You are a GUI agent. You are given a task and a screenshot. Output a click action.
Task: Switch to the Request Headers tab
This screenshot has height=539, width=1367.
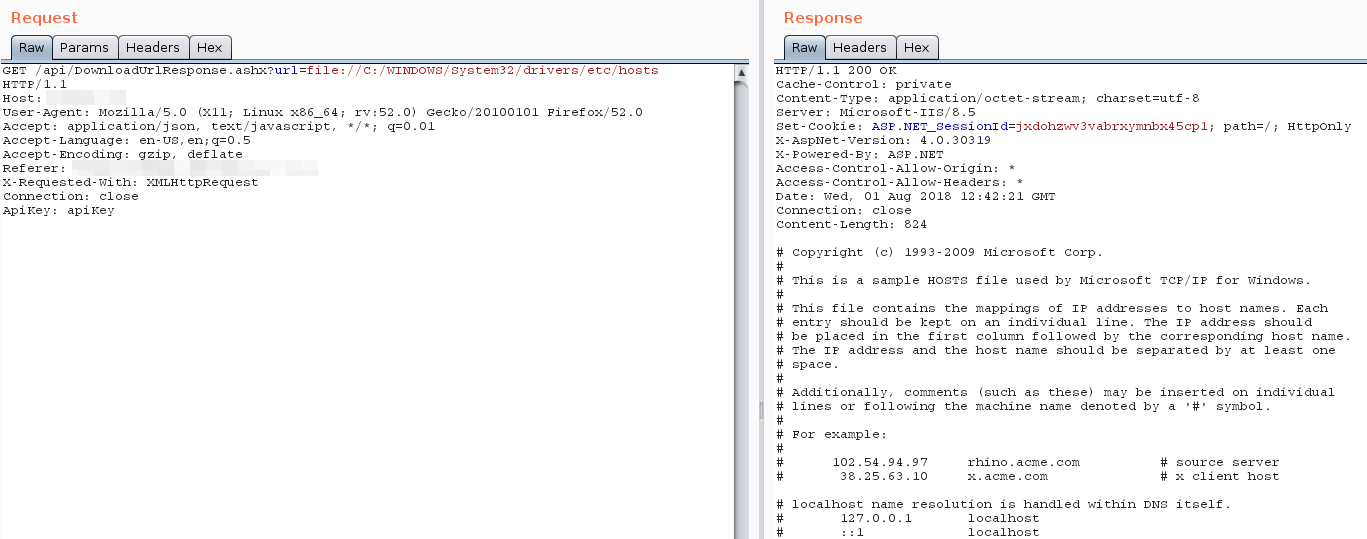pos(153,47)
